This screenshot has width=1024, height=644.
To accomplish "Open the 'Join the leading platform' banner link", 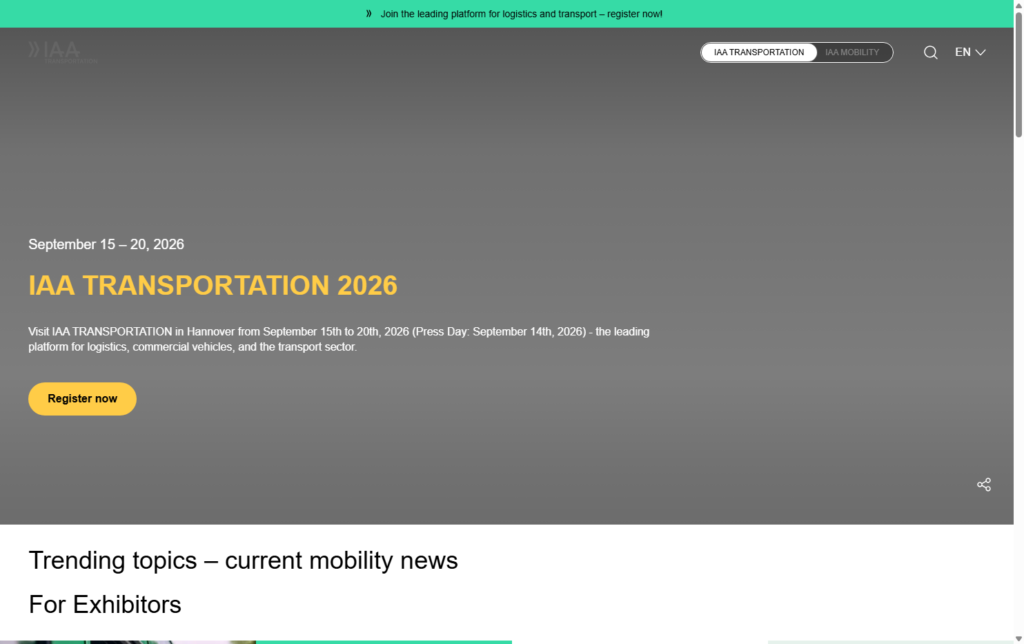I will click(x=521, y=14).
